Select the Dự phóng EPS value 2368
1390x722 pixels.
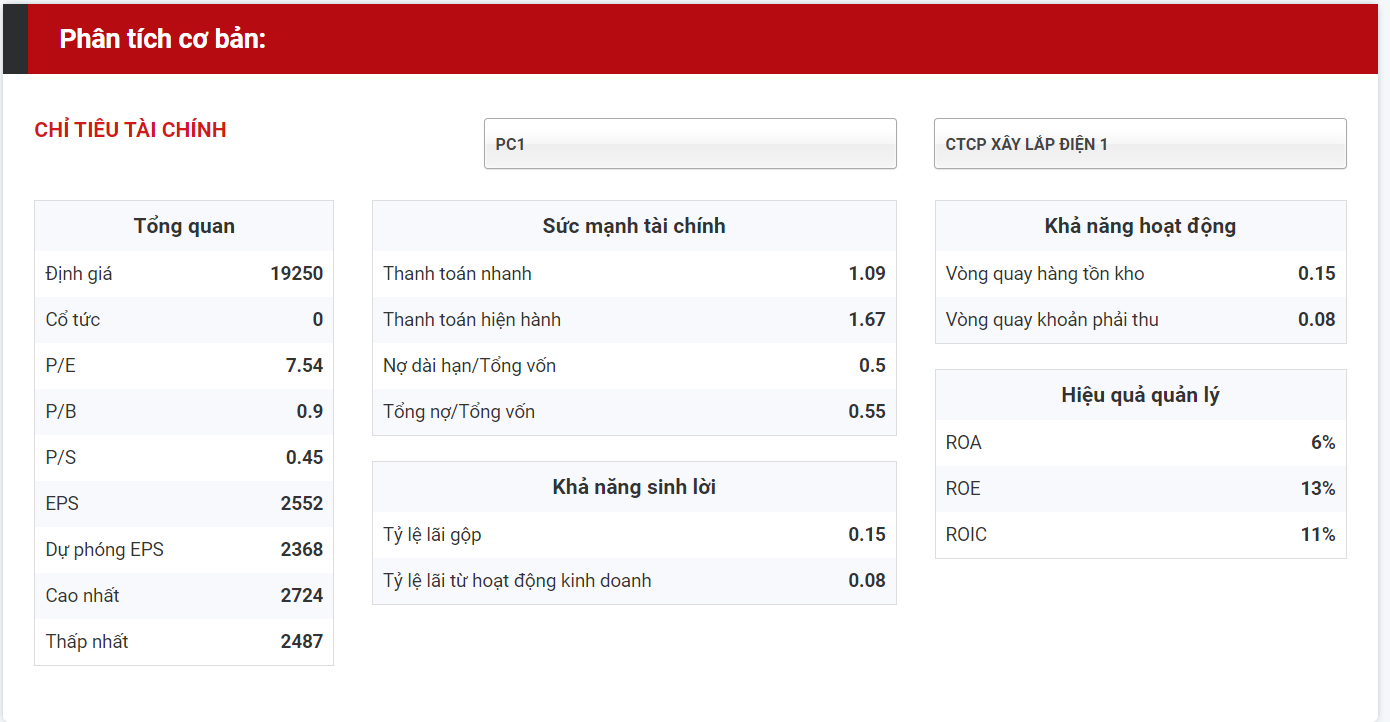(x=302, y=550)
